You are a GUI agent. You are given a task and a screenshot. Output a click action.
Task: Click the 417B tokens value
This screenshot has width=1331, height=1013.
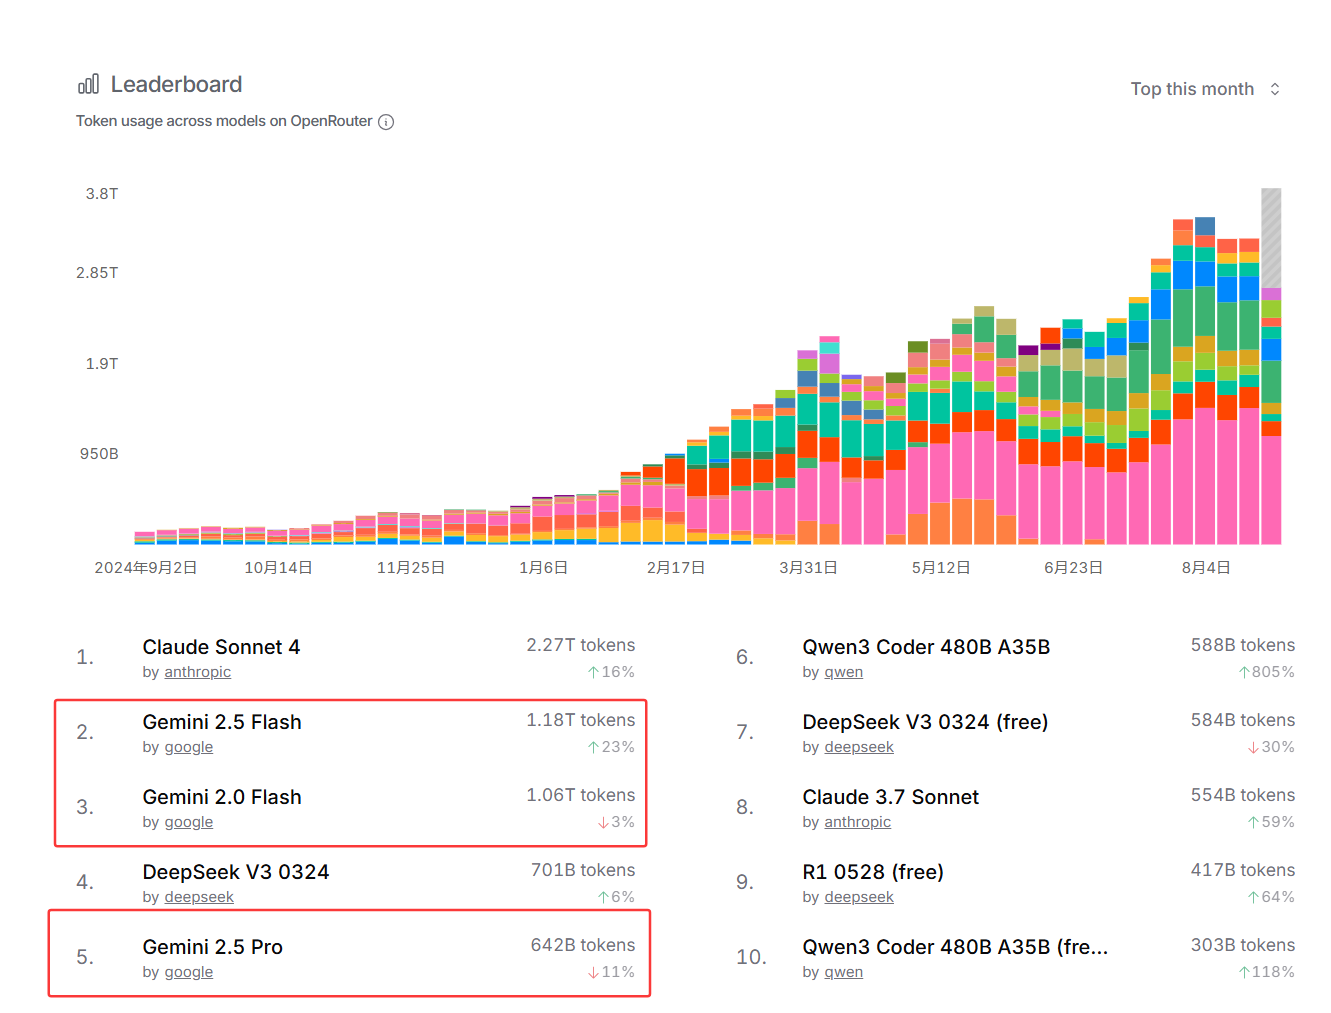(1243, 870)
